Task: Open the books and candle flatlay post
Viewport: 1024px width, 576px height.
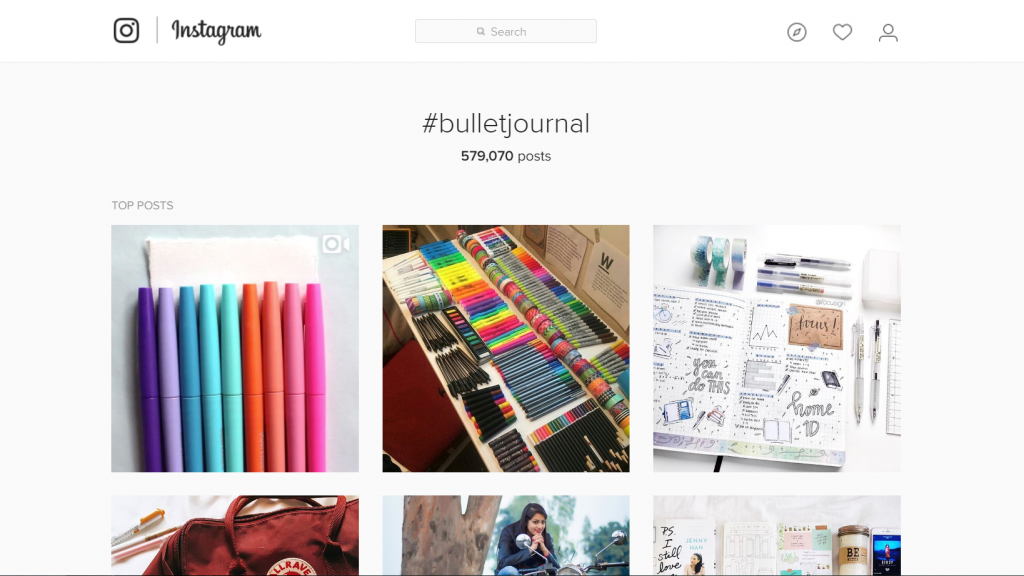Action: 777,536
